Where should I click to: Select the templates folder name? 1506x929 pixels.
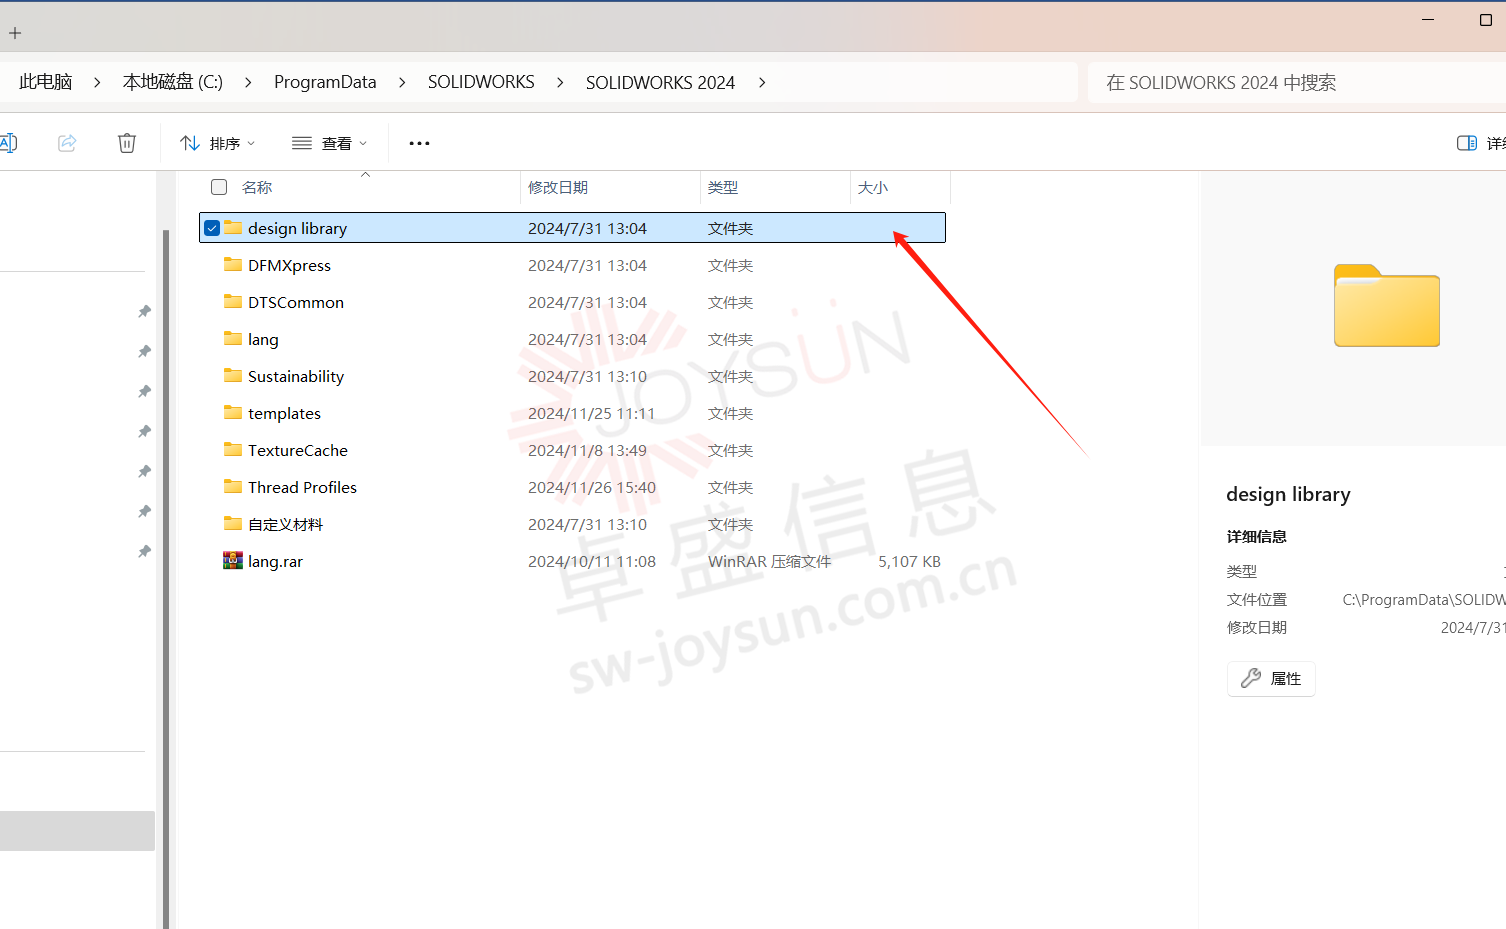284,413
